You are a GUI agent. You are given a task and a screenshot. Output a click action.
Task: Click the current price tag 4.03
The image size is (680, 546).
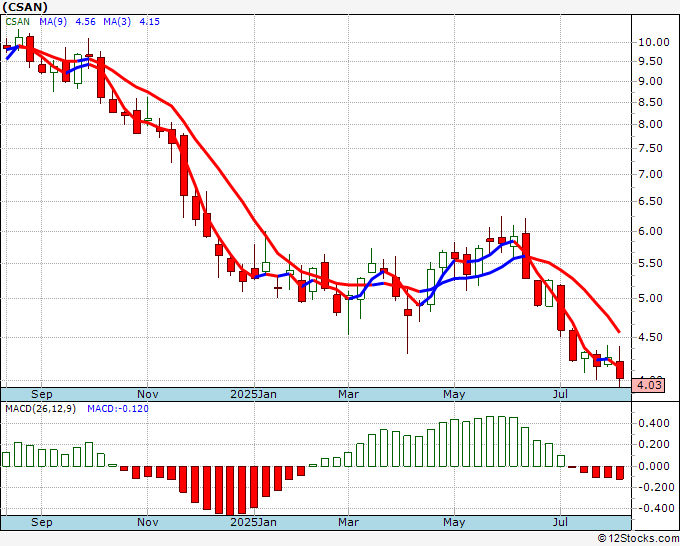(648, 385)
